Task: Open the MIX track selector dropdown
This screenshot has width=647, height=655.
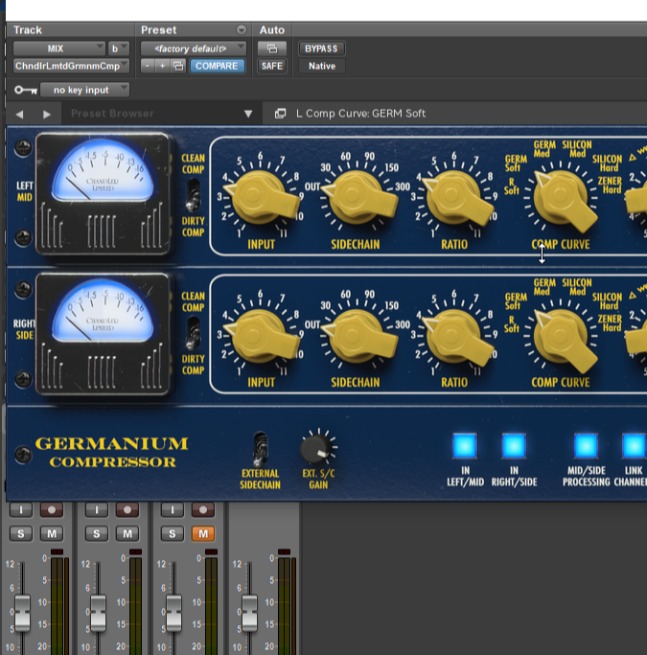Action: pos(60,48)
